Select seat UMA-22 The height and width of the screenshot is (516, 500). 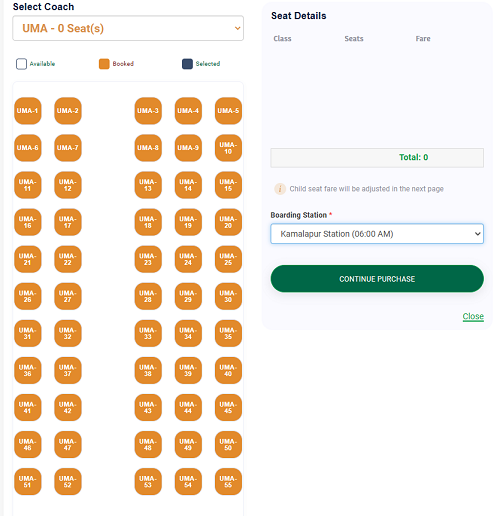68,259
